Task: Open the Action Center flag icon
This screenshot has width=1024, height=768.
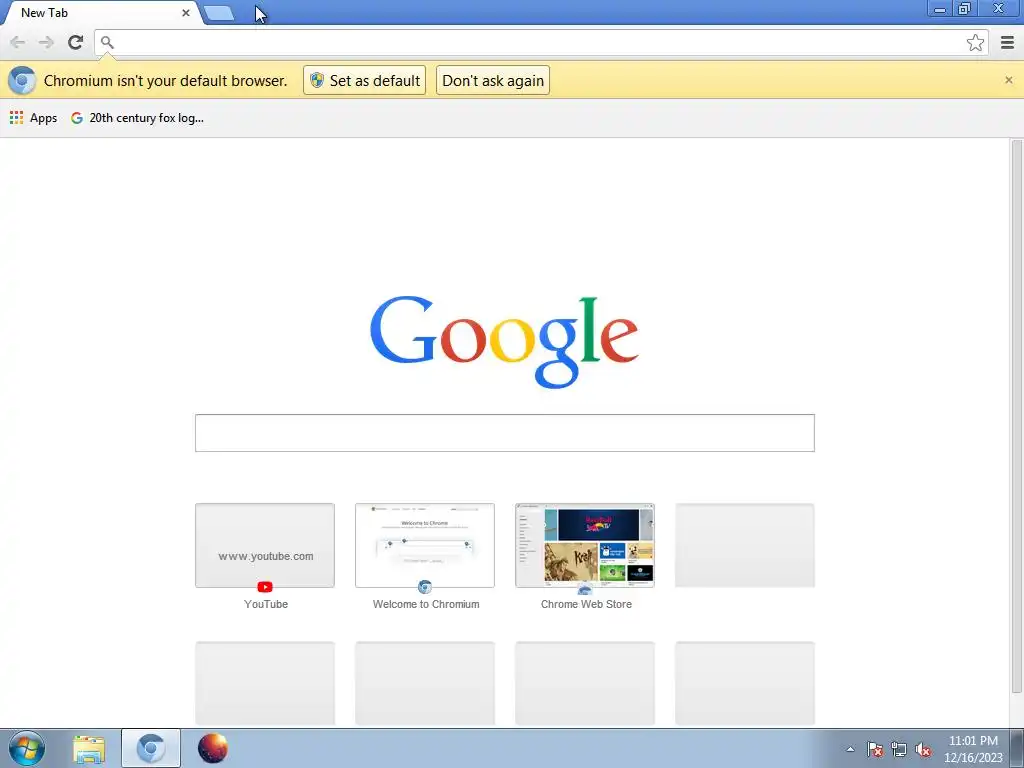Action: [875, 749]
